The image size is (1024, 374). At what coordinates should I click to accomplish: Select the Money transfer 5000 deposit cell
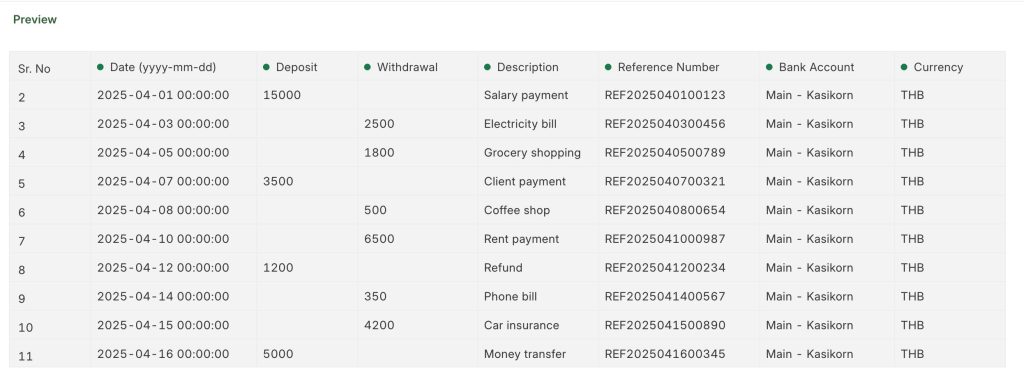[278, 354]
